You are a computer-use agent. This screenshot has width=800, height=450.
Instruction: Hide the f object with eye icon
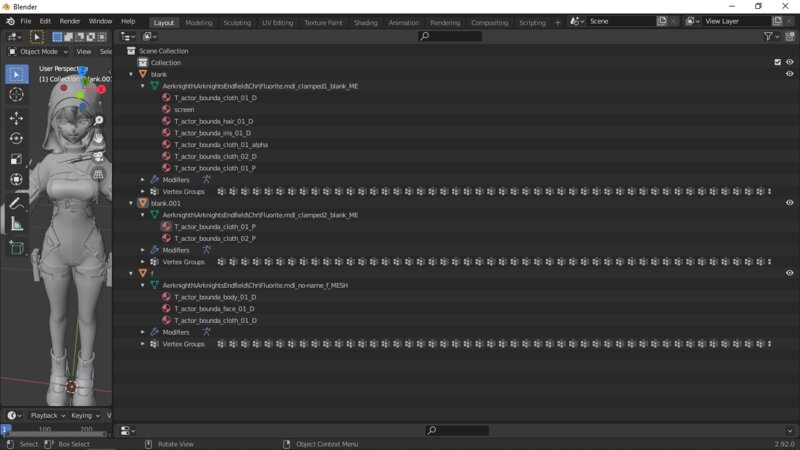789,273
